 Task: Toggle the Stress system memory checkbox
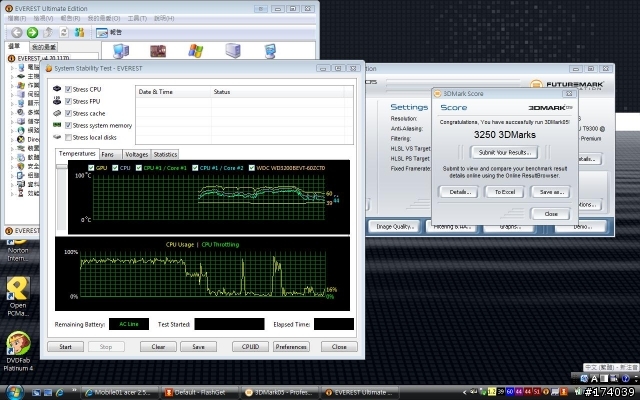(x=68, y=125)
